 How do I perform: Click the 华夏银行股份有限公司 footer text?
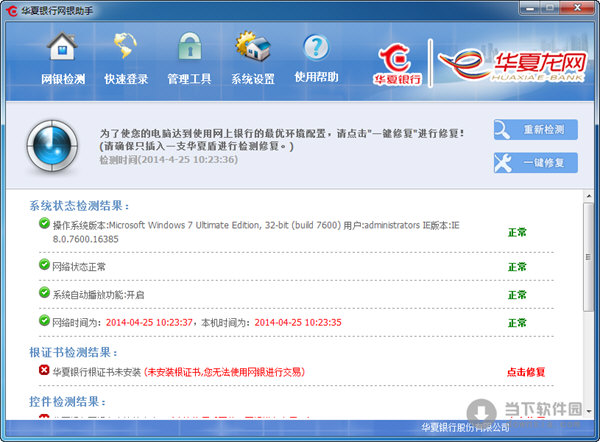tap(465, 427)
